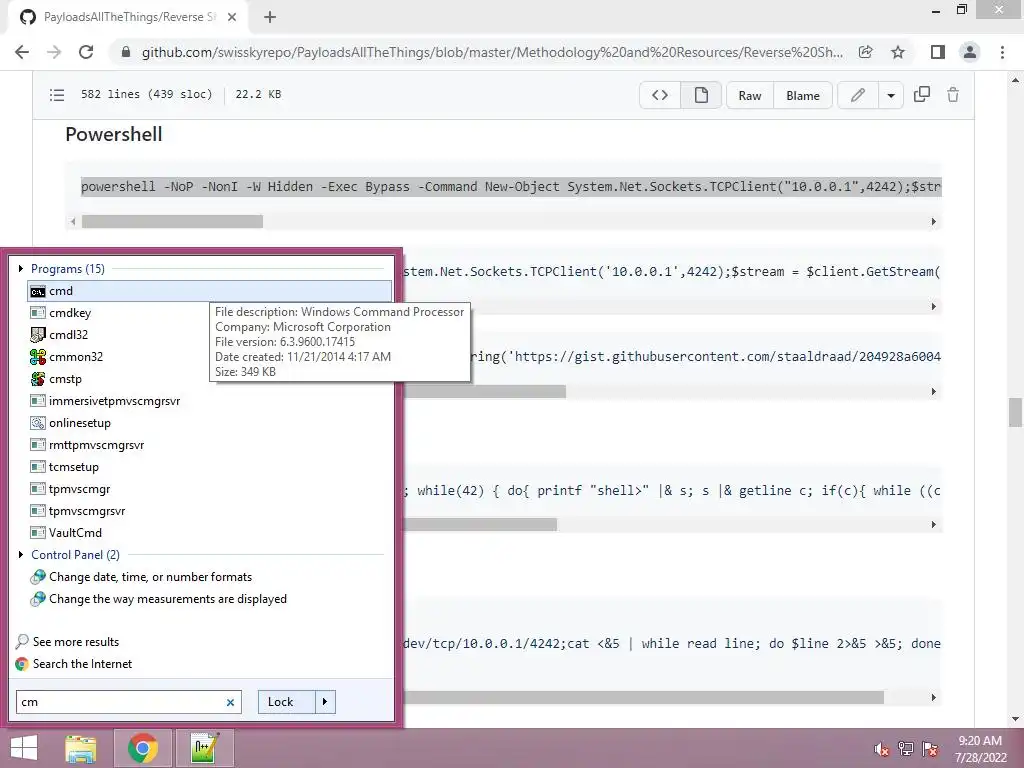The image size is (1024, 768).
Task: Open edit options dropdown arrow
Action: coord(891,95)
